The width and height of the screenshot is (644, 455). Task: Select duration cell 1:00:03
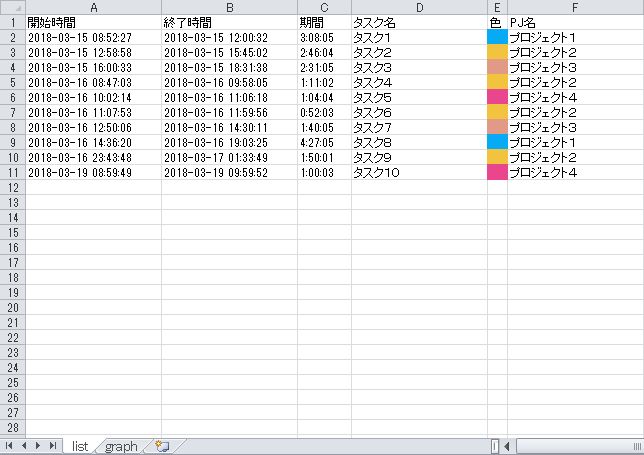tap(324, 172)
